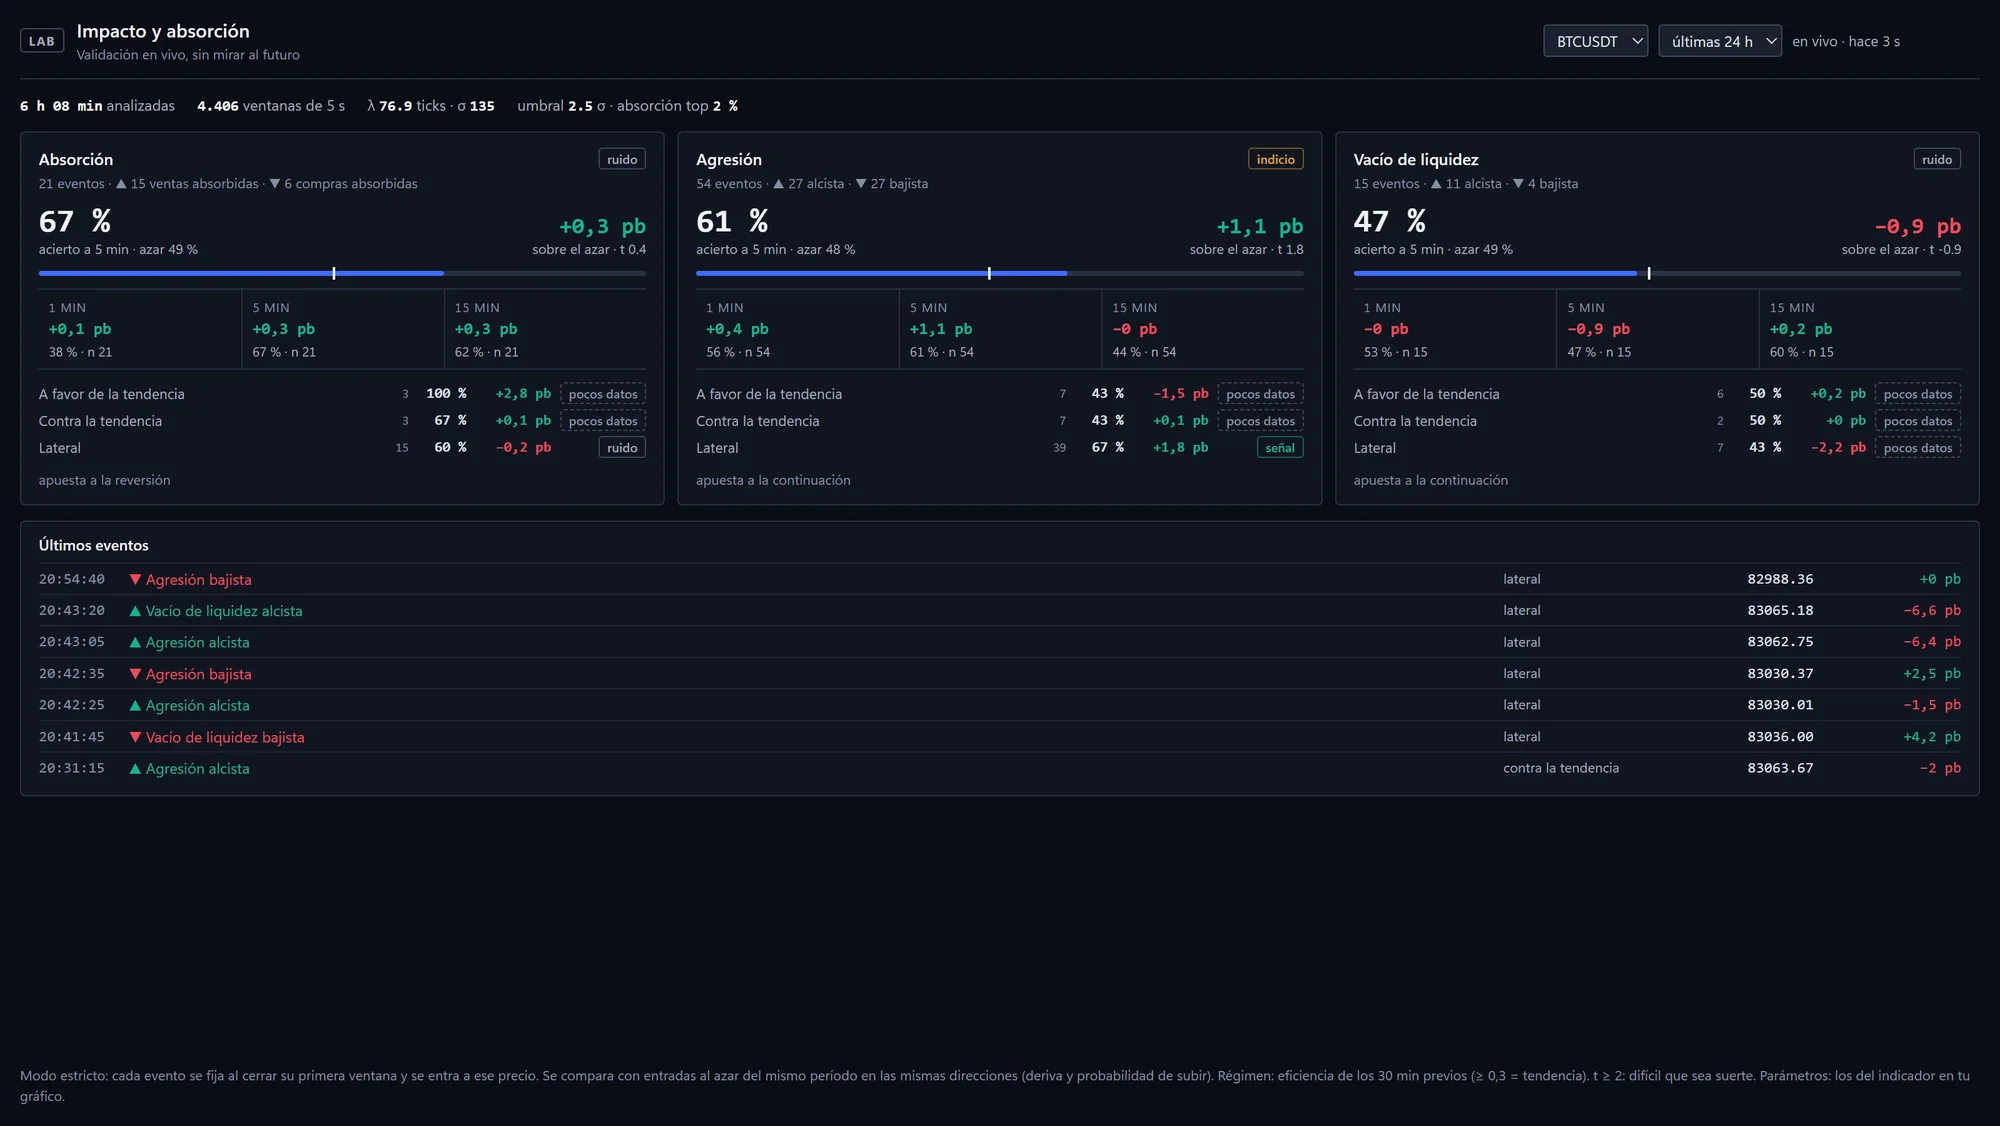This screenshot has width=2000, height=1126.
Task: Click '4.406 ventanas de 5 s' stat
Action: (x=271, y=106)
